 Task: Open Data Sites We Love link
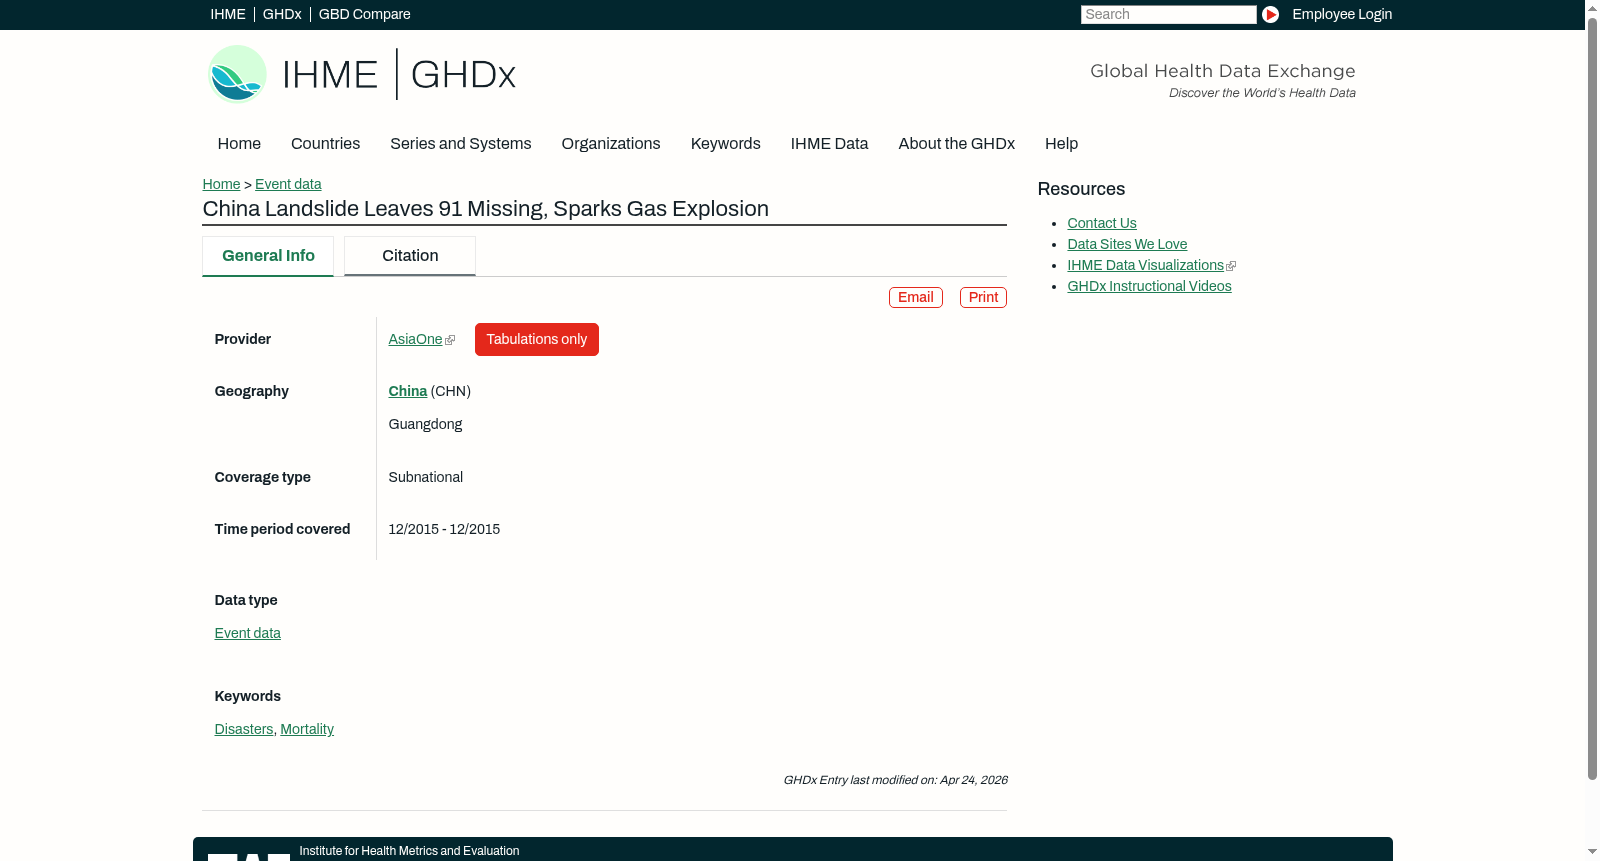click(1127, 244)
